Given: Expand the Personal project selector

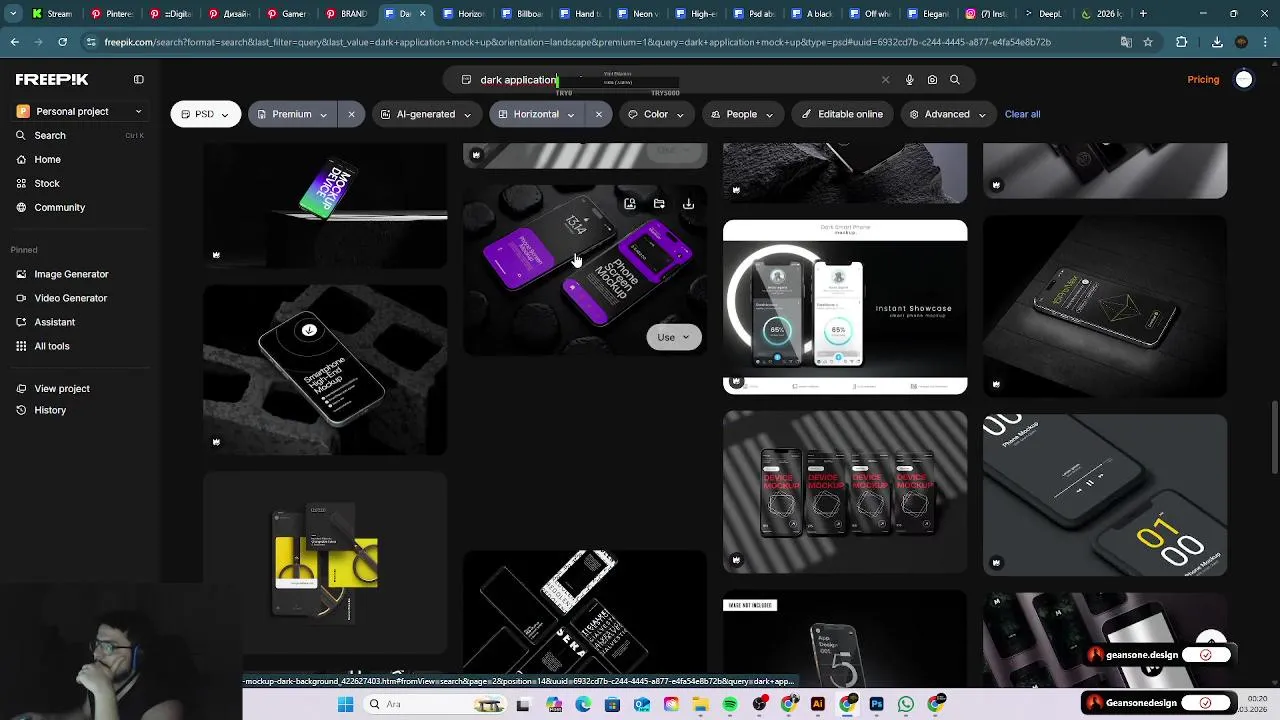Looking at the screenshot, I should 79,111.
